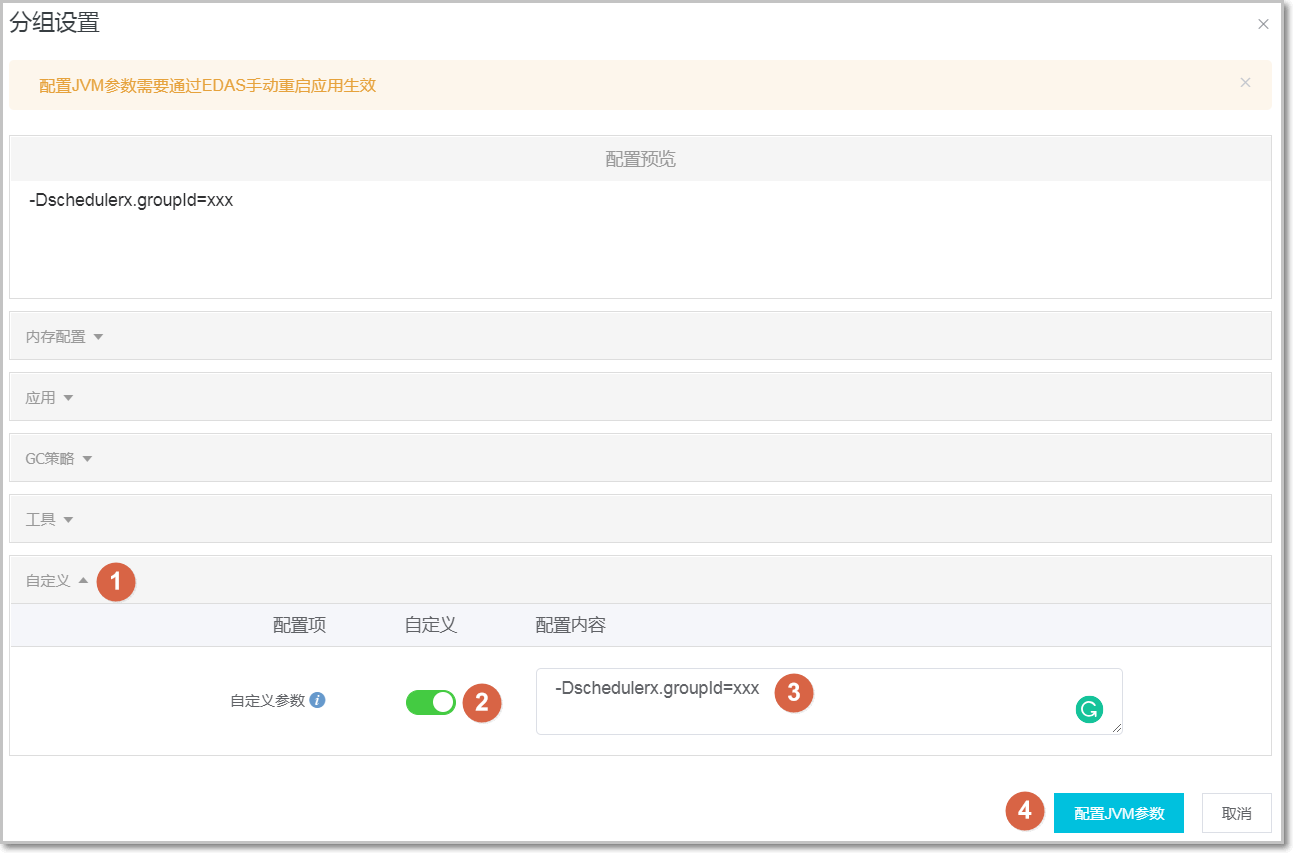Expand the 内存配置 section
The height and width of the screenshot is (853, 1293).
coord(640,336)
